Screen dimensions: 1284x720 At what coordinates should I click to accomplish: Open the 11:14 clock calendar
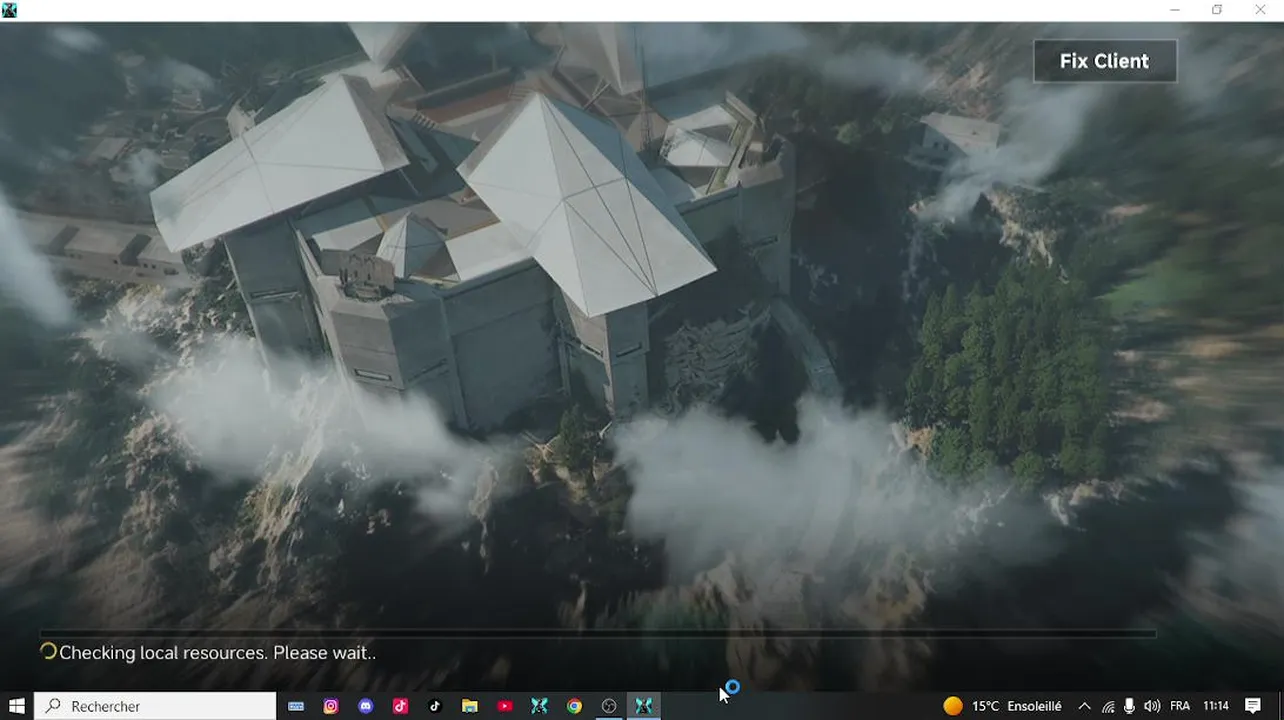(1216, 706)
